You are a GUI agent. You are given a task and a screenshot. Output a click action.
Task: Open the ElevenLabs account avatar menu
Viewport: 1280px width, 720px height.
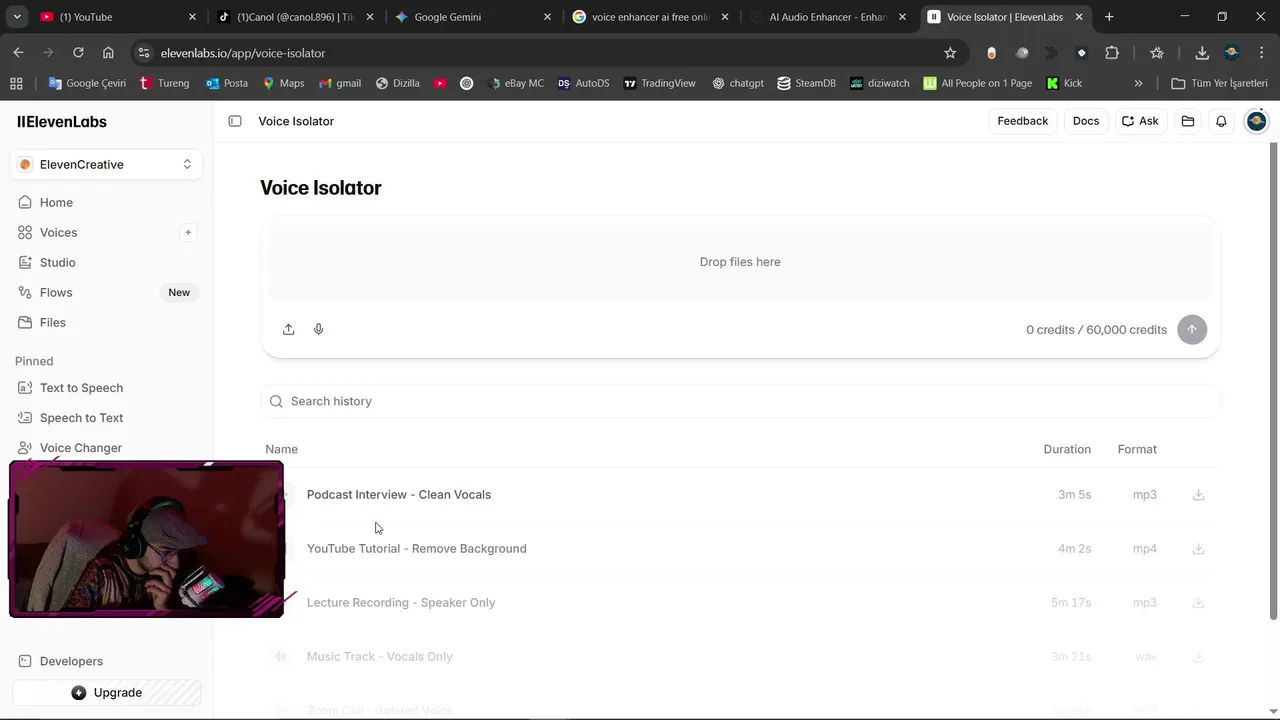click(x=1256, y=121)
